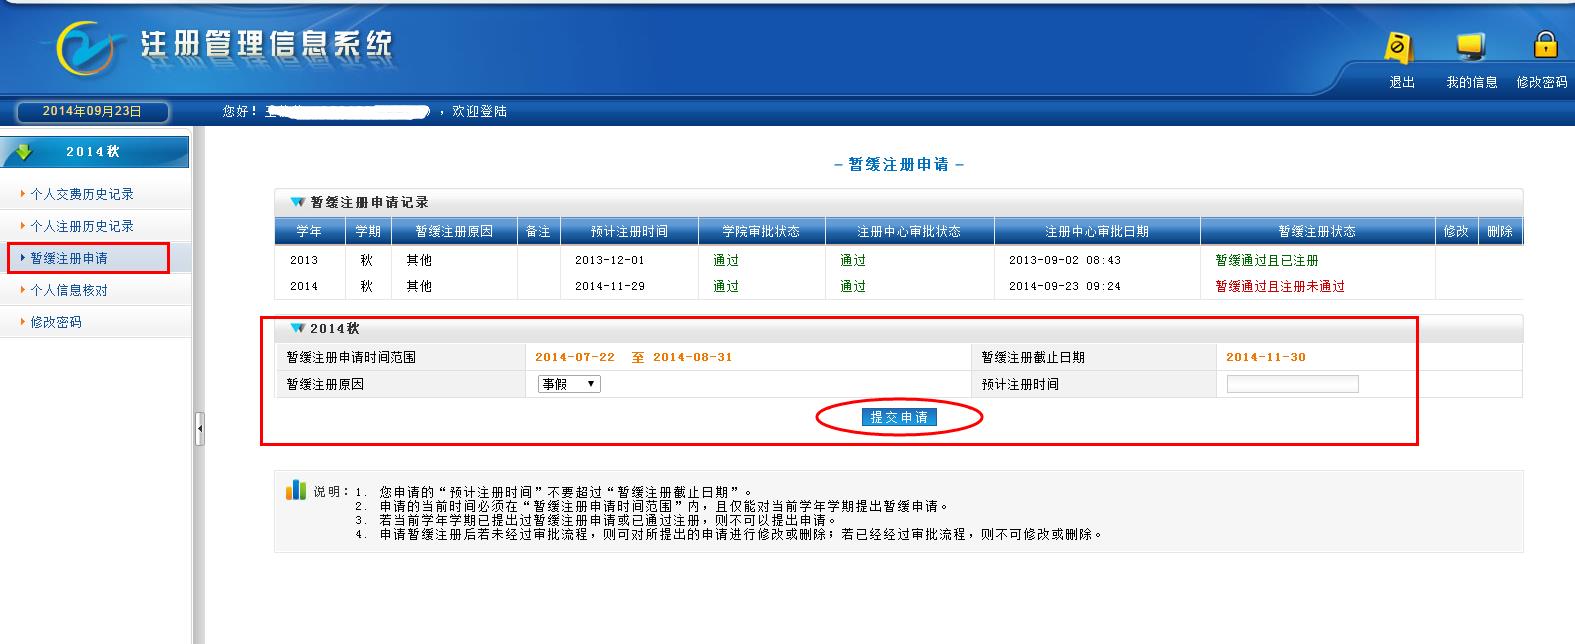
Task: Click the 提交申请 button
Action: (x=899, y=417)
